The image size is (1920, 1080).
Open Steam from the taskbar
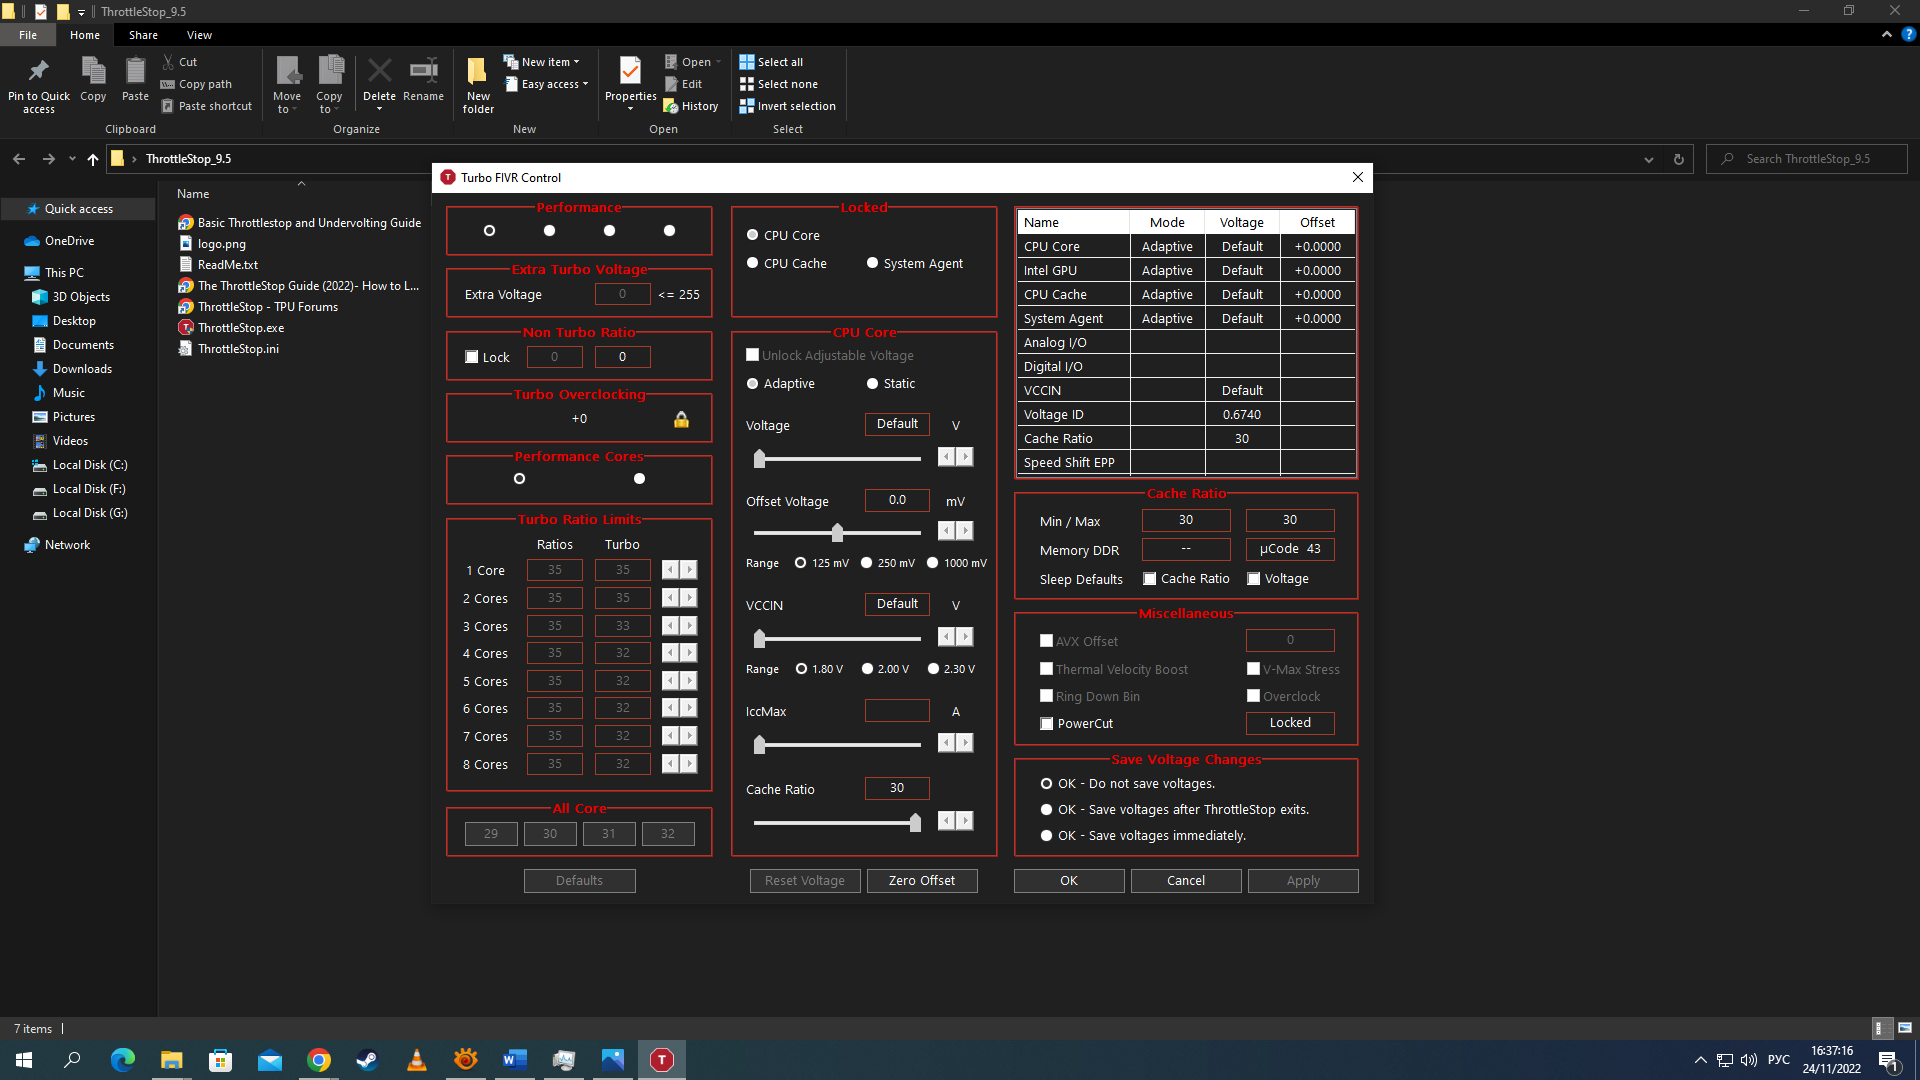click(x=368, y=1060)
